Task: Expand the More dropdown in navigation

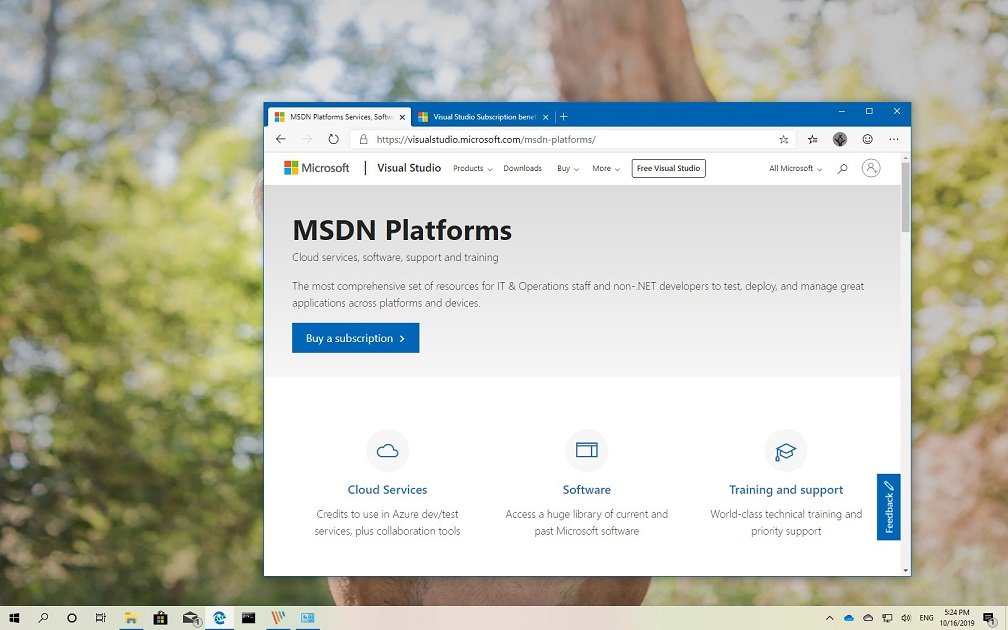Action: [605, 169]
